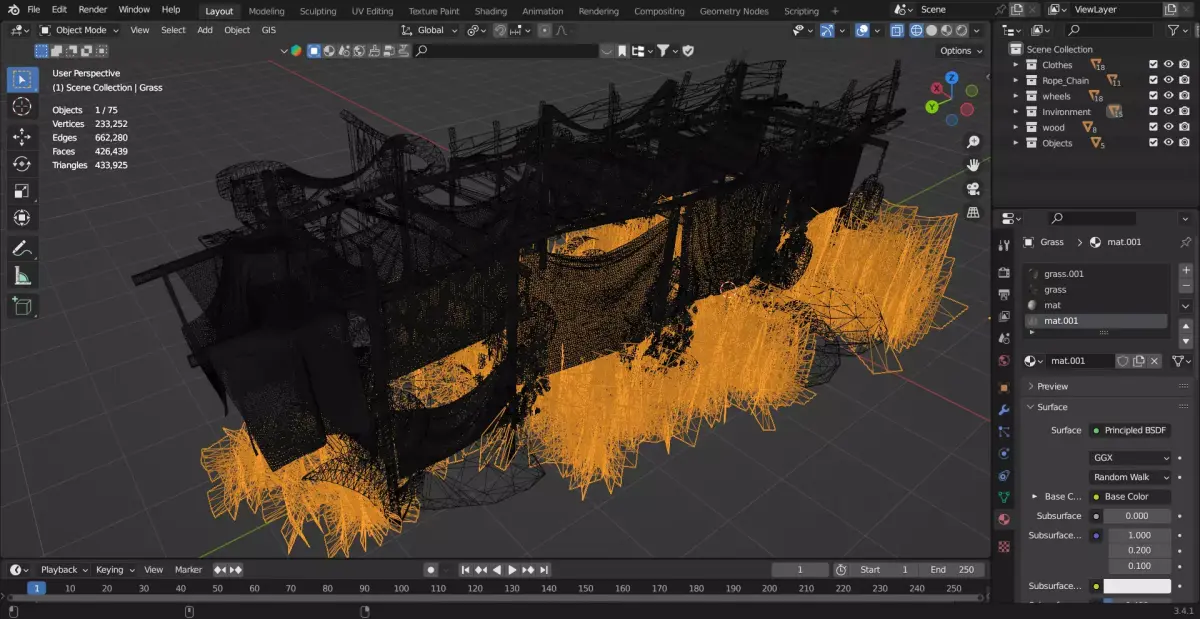Activate the Cursor tool

point(22,107)
